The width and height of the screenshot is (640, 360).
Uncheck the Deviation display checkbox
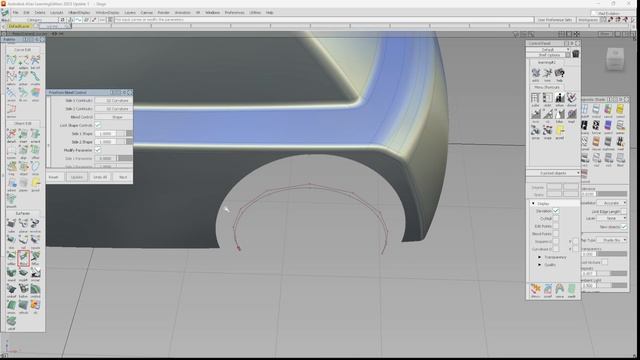tap(556, 211)
